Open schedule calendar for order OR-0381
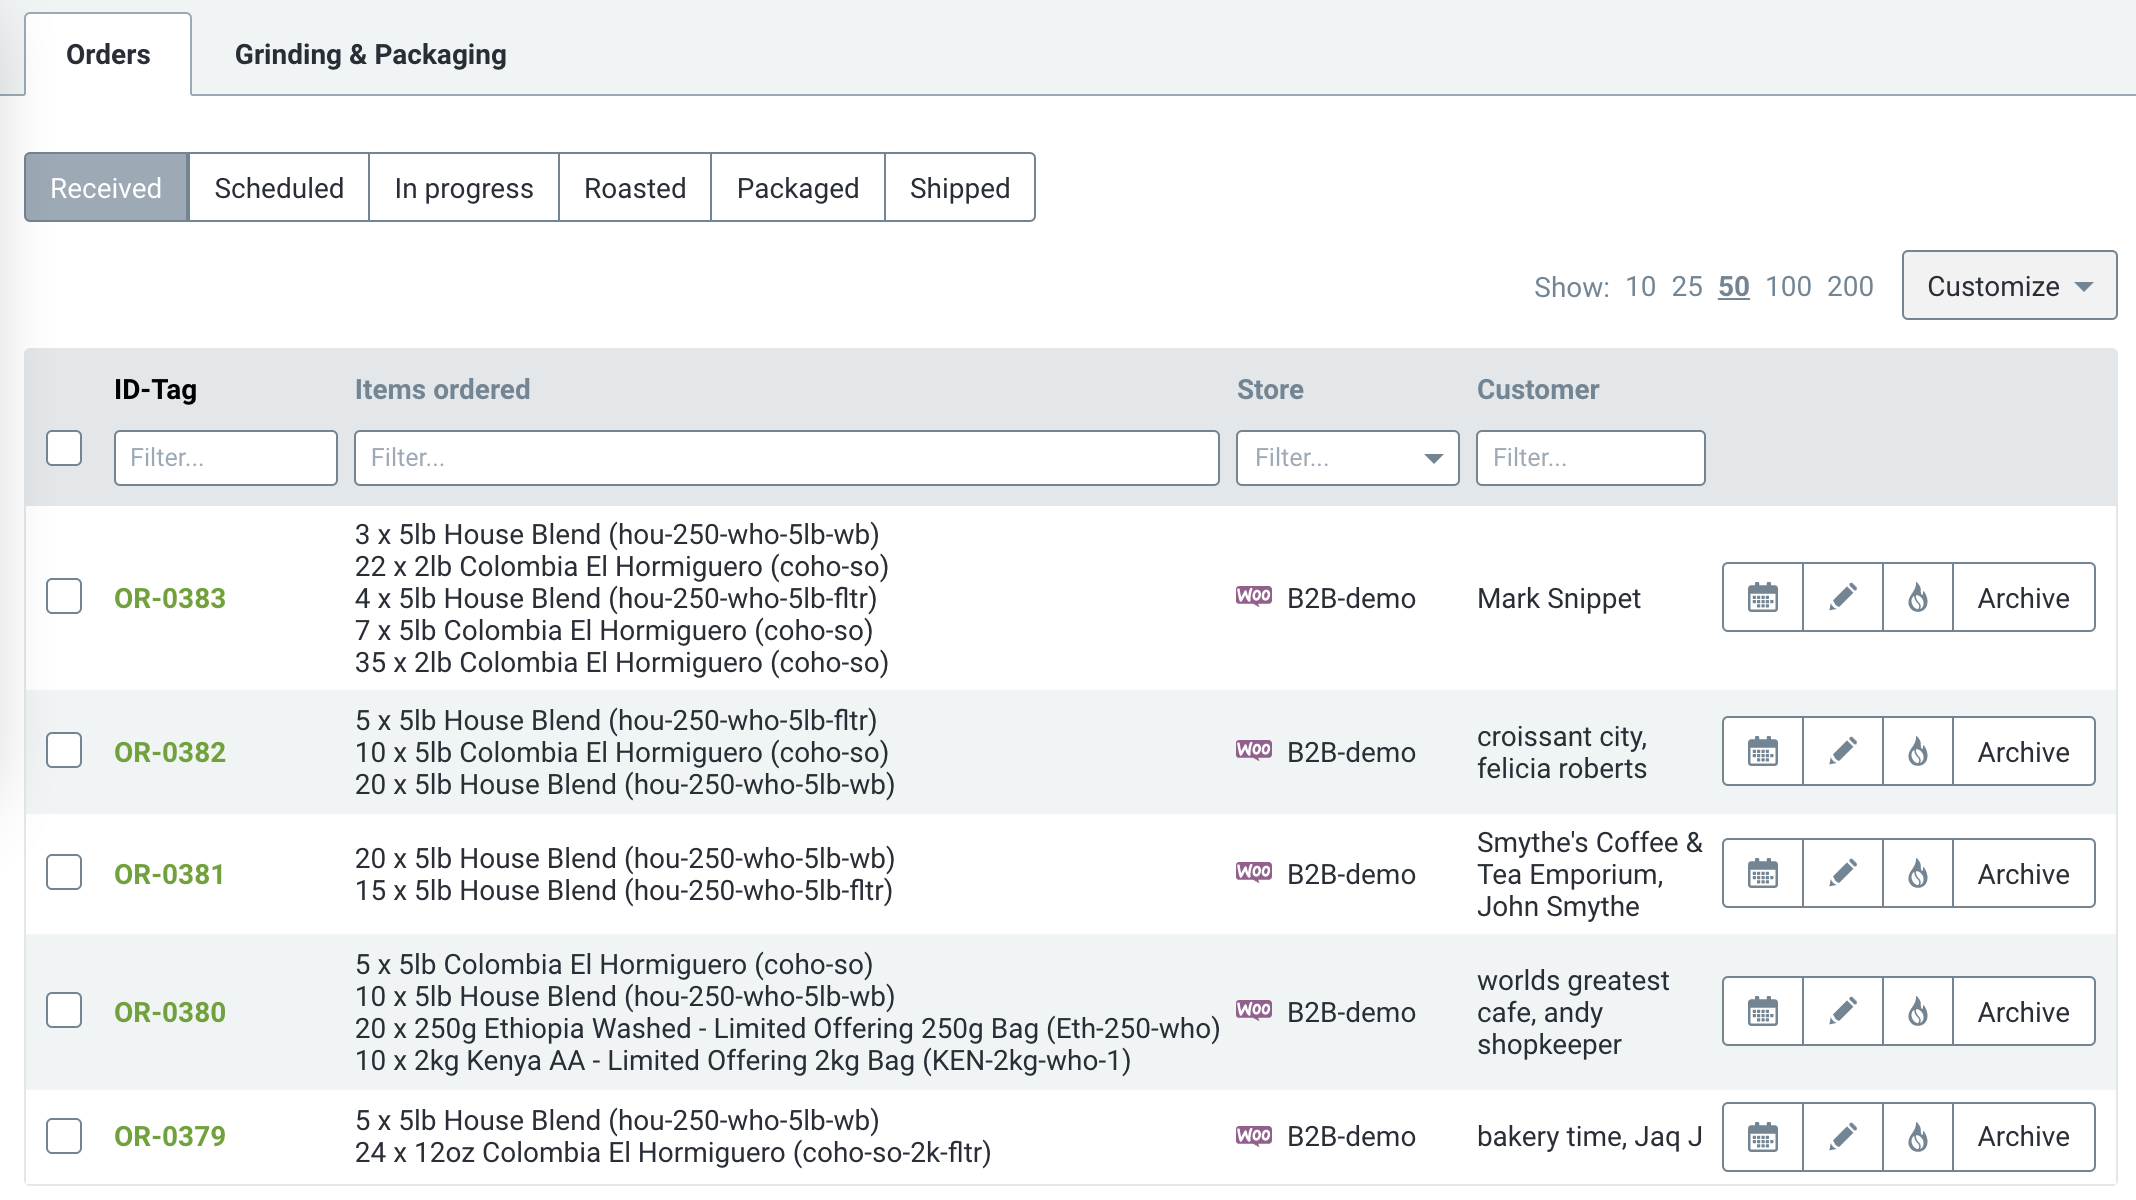Image resolution: width=2136 pixels, height=1200 pixels. click(1763, 874)
